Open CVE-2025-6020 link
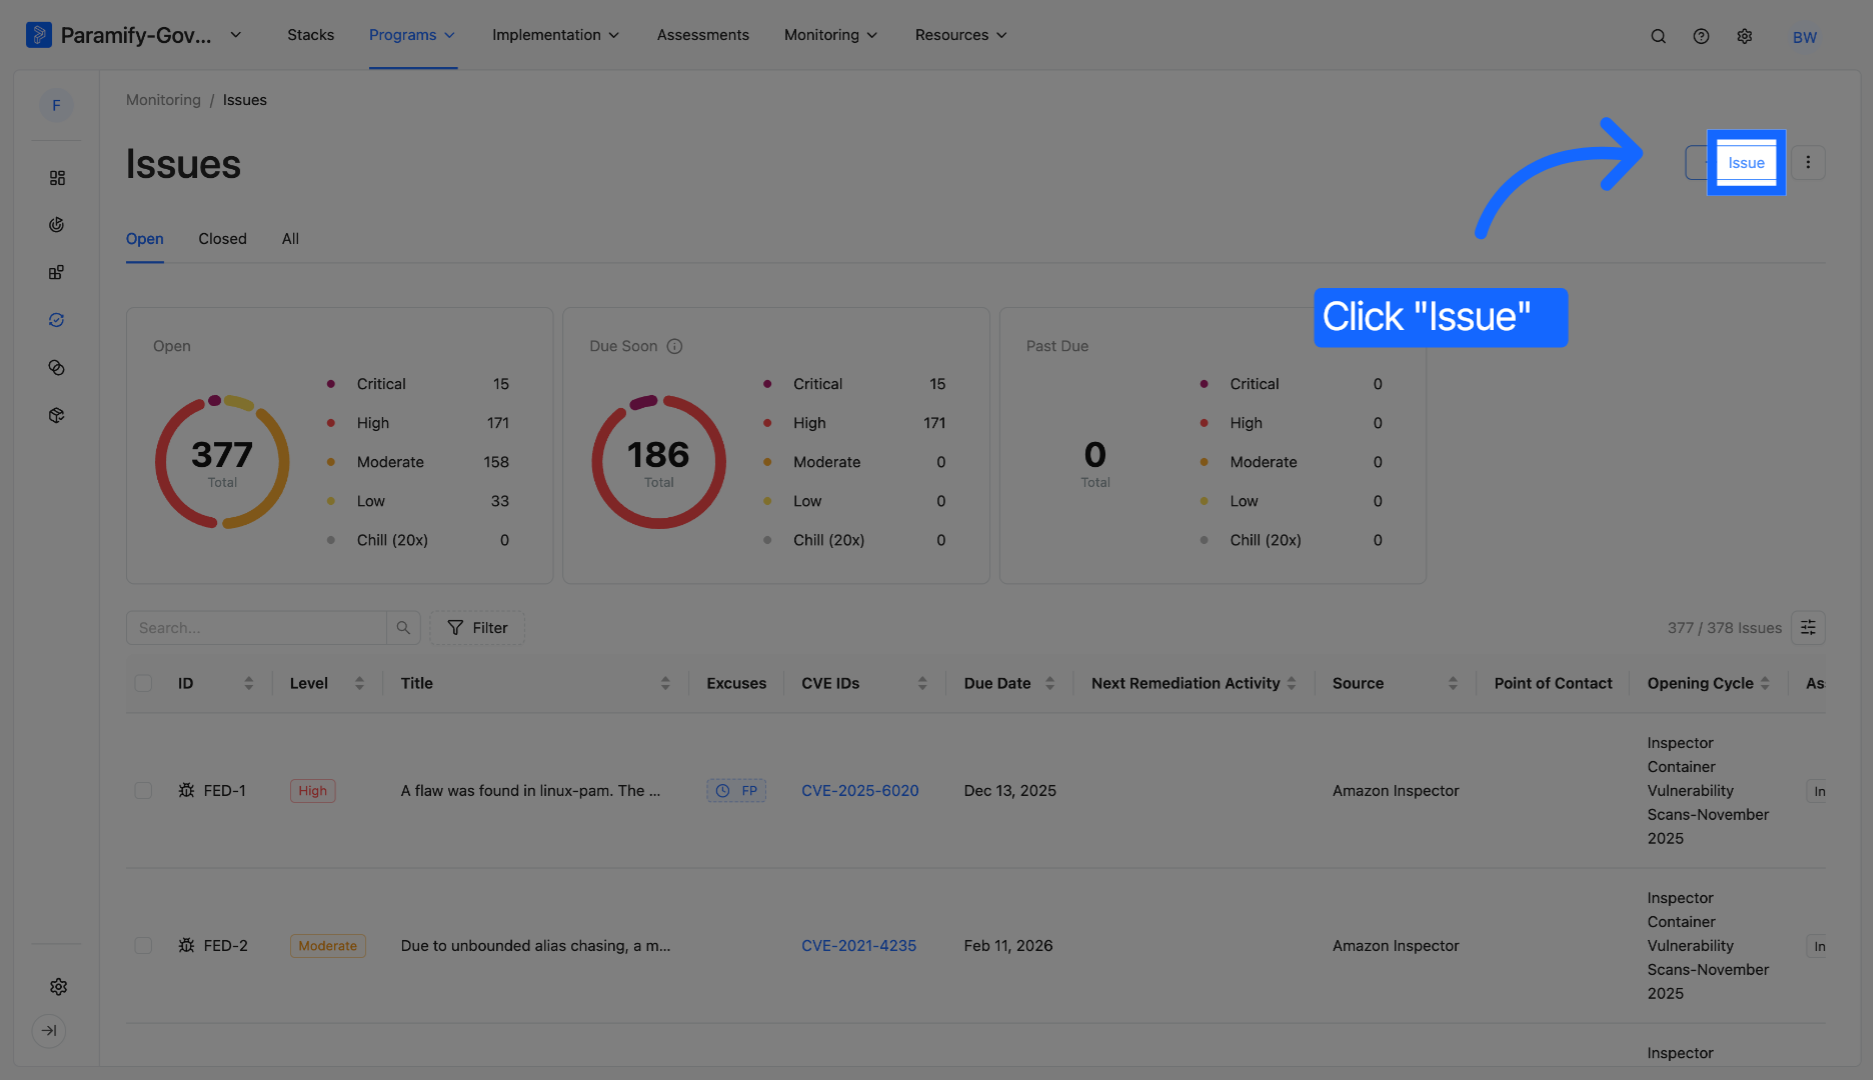 click(860, 790)
